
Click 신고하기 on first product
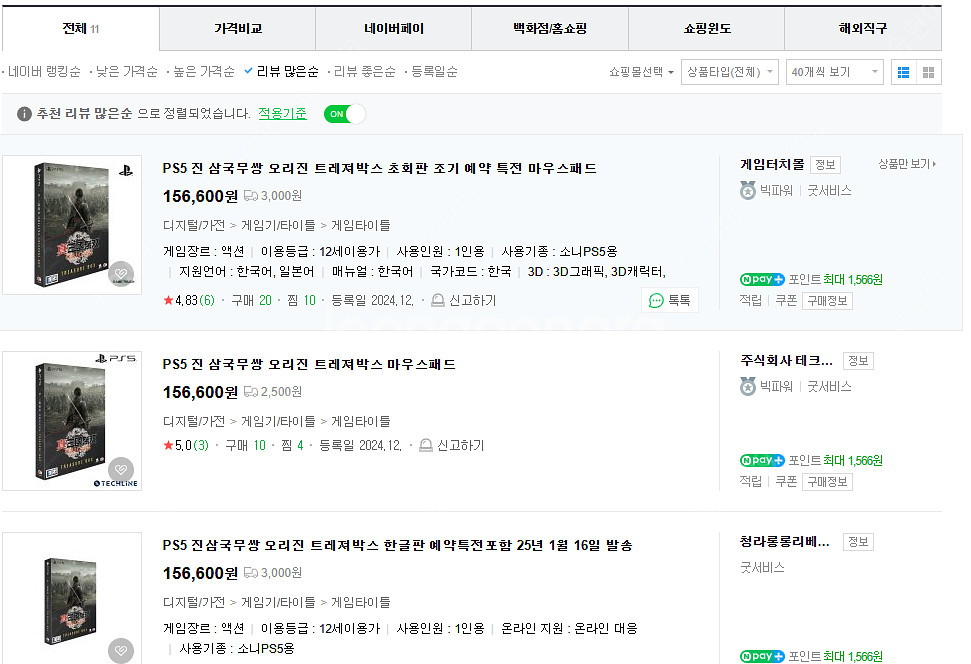tap(472, 300)
